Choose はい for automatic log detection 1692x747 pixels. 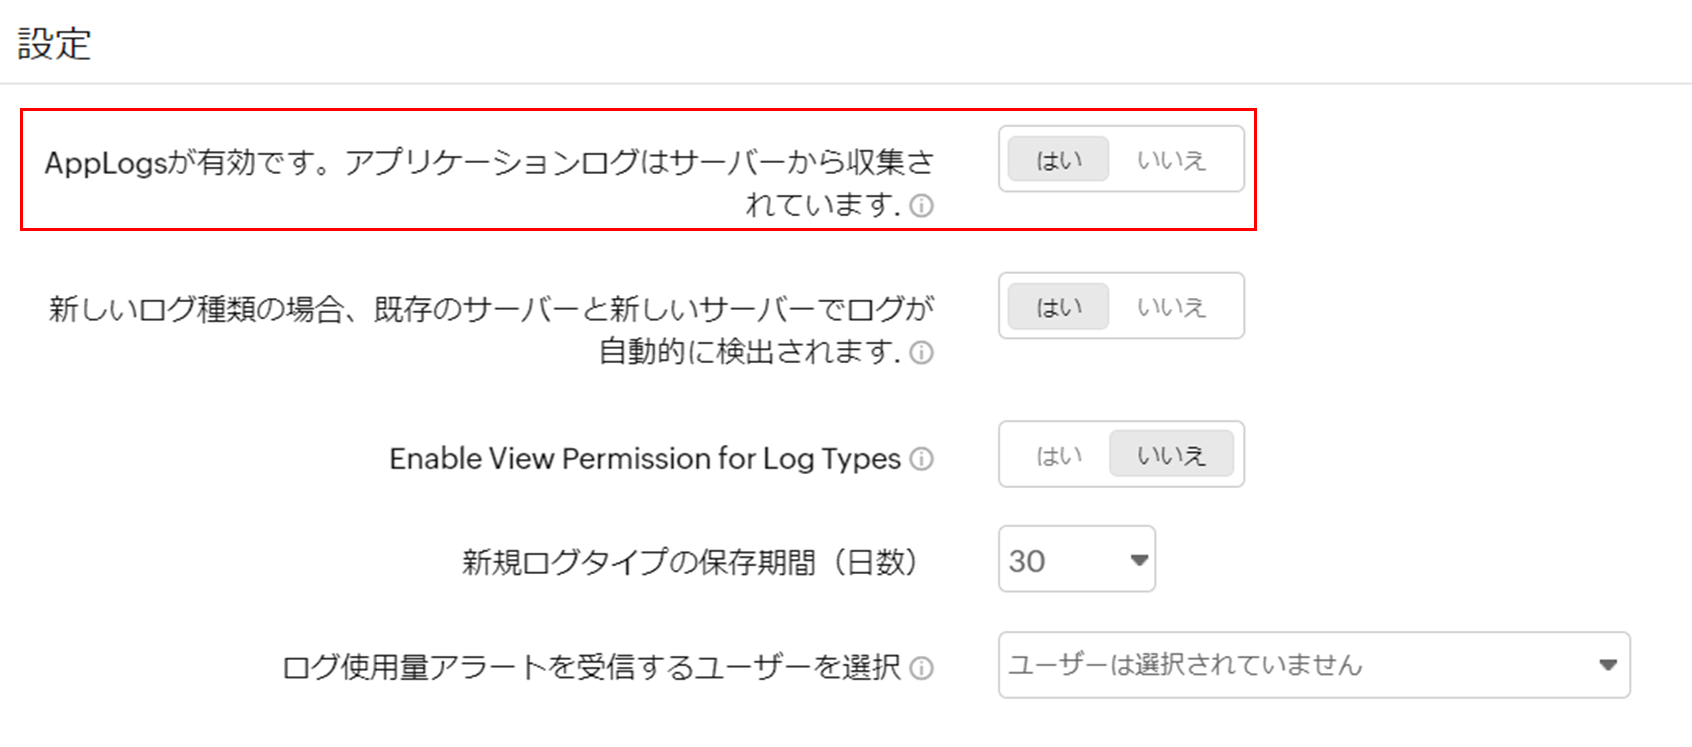(1058, 307)
